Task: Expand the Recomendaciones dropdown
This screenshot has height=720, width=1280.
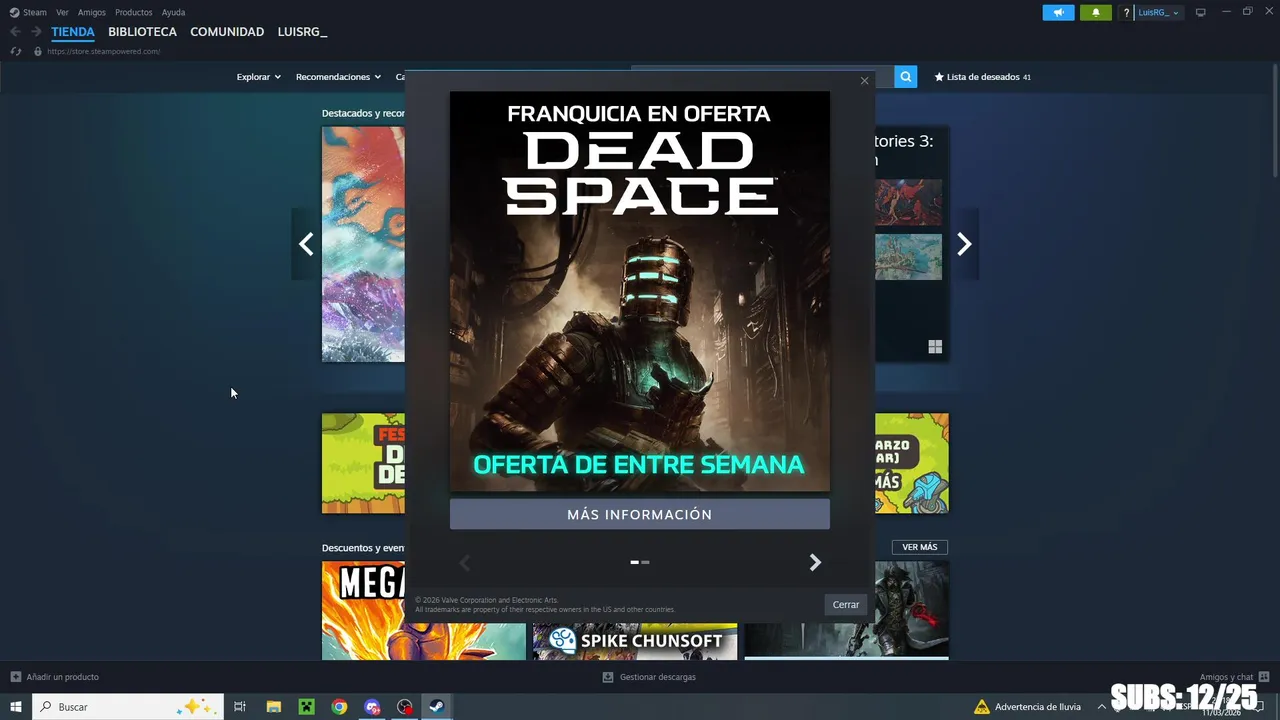Action: coord(338,77)
